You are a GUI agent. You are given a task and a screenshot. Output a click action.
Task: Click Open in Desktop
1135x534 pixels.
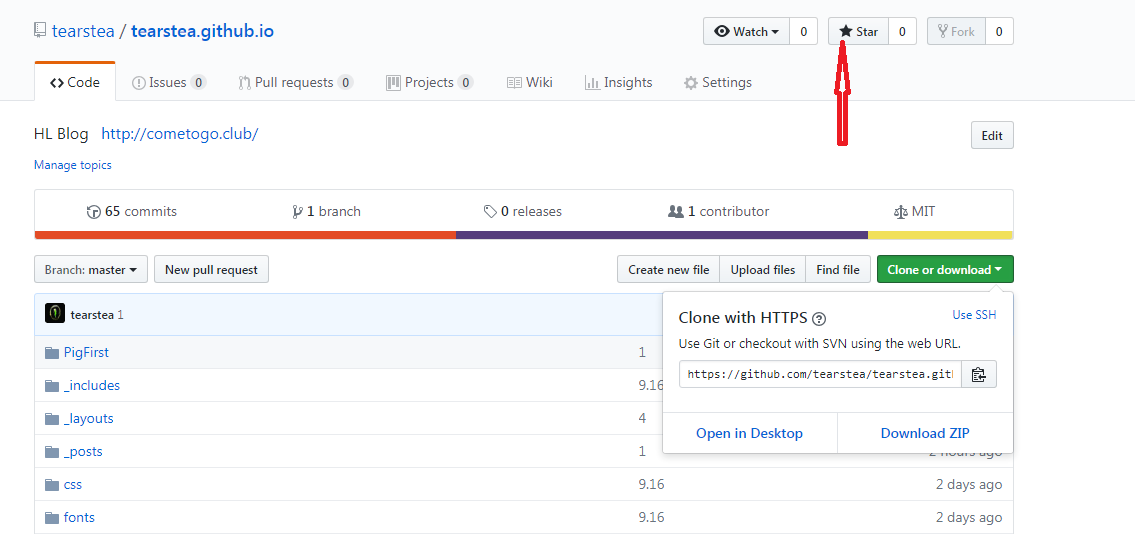(749, 433)
